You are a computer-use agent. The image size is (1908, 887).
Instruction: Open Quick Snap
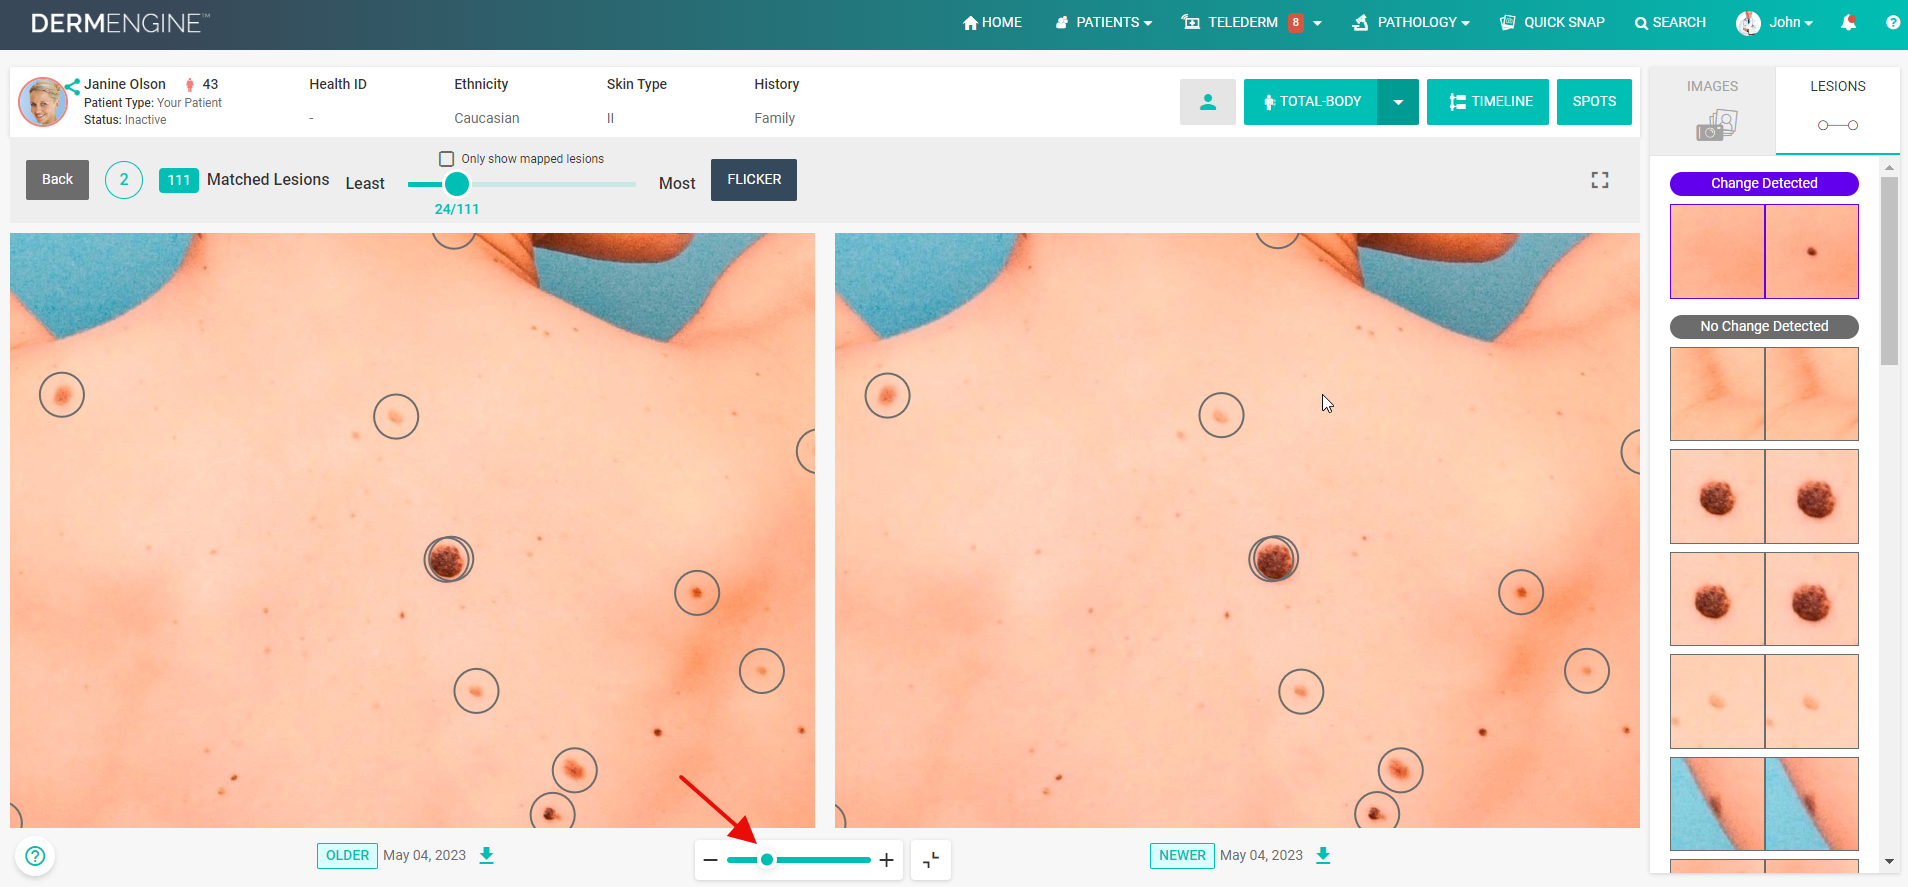(x=1552, y=22)
